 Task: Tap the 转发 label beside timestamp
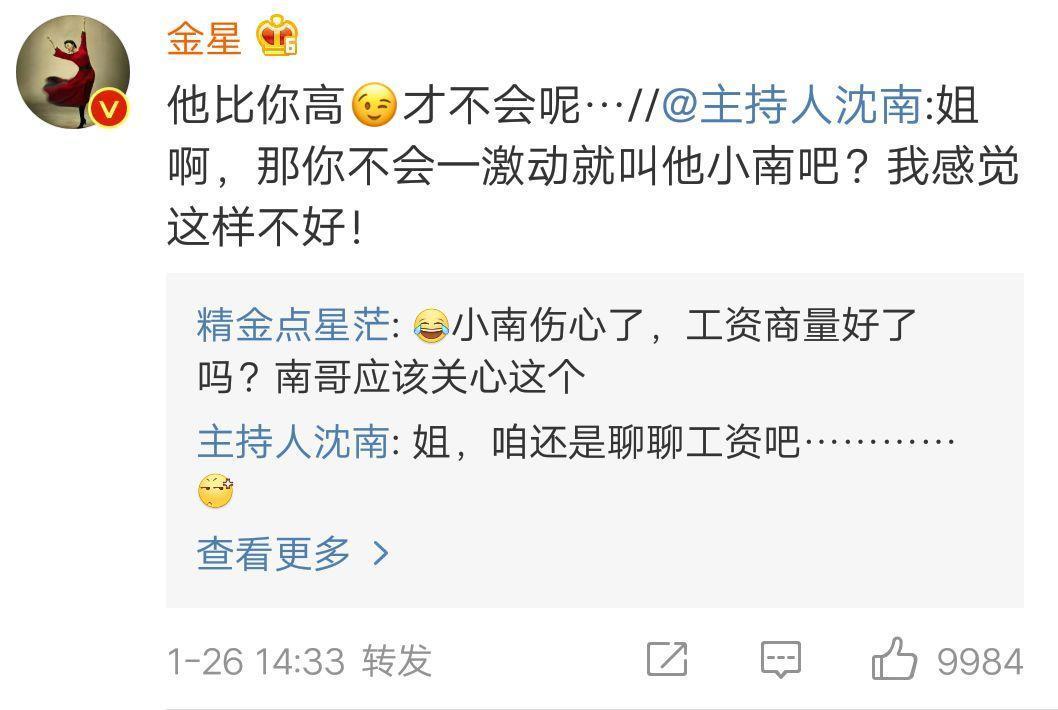pyautogui.click(x=397, y=661)
